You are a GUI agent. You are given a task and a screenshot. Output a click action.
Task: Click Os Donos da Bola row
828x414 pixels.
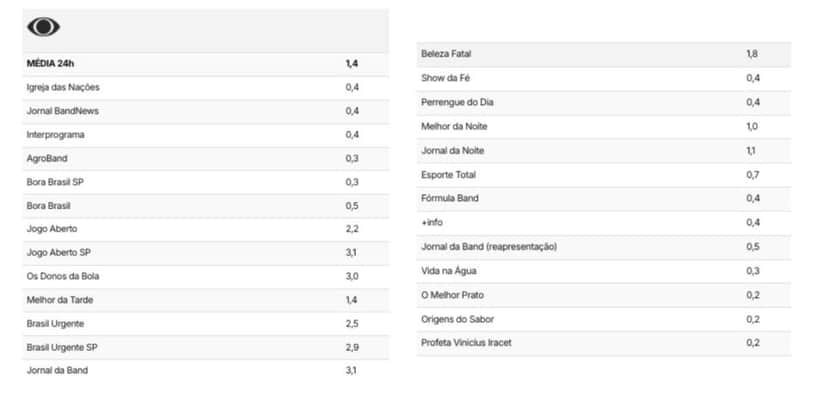pos(205,277)
